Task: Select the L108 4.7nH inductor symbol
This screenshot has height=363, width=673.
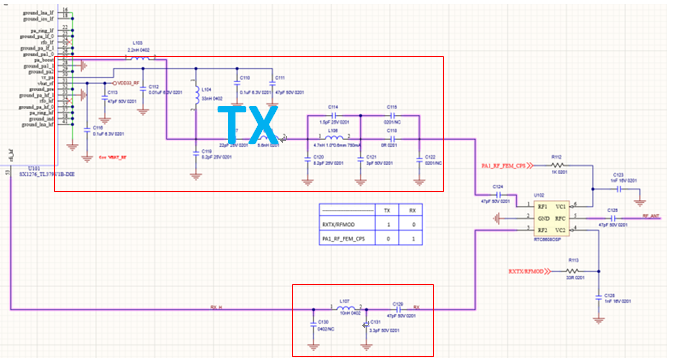Action: pyautogui.click(x=333, y=139)
